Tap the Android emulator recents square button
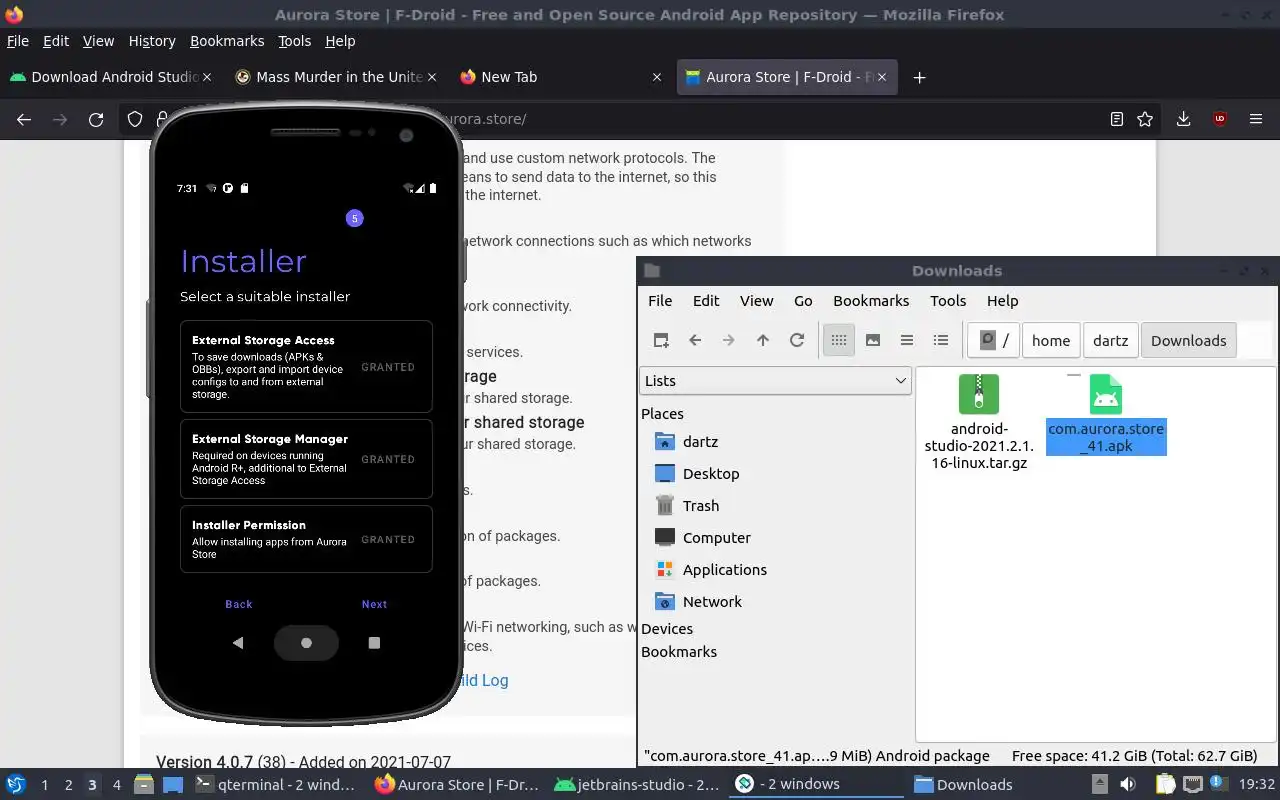Image resolution: width=1280 pixels, height=800 pixels. pos(374,643)
